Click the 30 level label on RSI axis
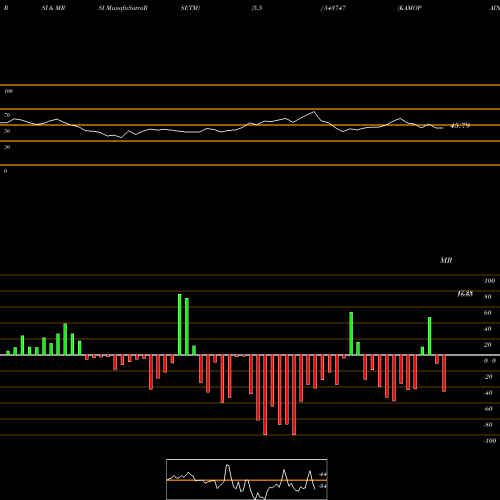This screenshot has width=500, height=500. click(x=7, y=147)
